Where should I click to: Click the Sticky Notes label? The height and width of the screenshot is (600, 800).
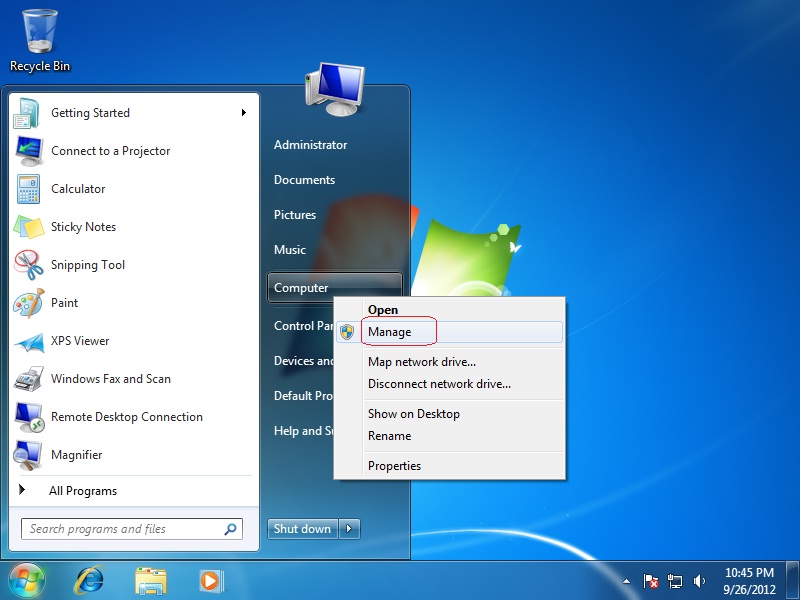pyautogui.click(x=83, y=227)
